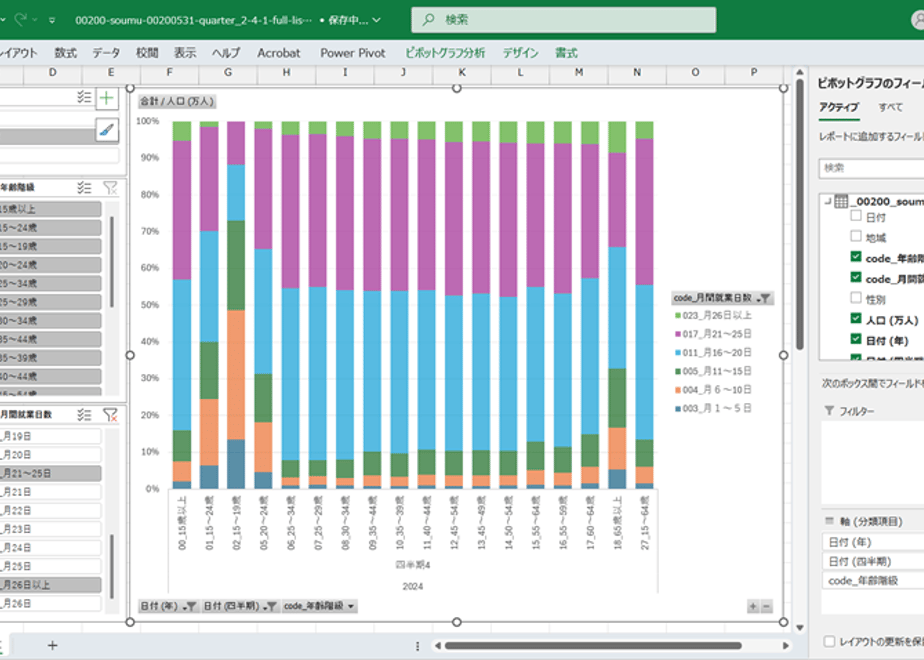Click the search magnifier icon in the title bar
924x660 pixels.
tap(428, 19)
